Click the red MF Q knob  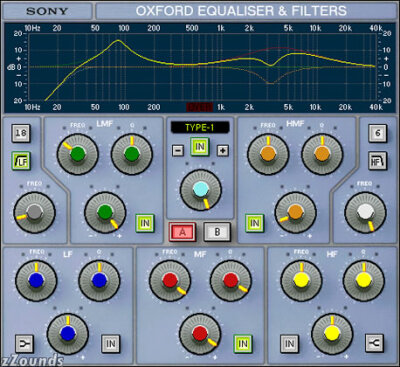(x=231, y=281)
